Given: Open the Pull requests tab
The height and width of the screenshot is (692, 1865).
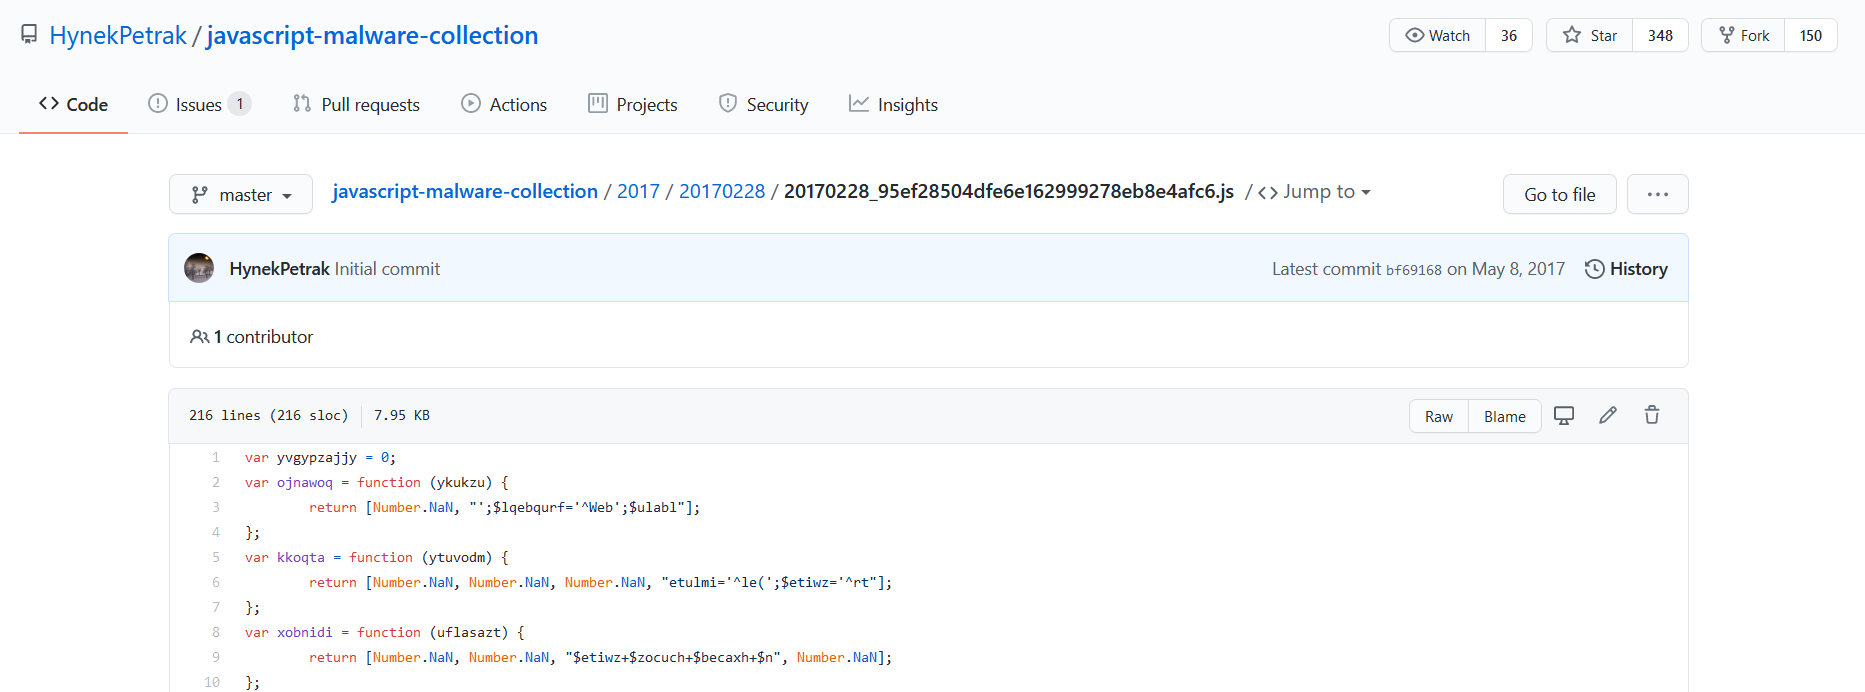Looking at the screenshot, I should (356, 105).
